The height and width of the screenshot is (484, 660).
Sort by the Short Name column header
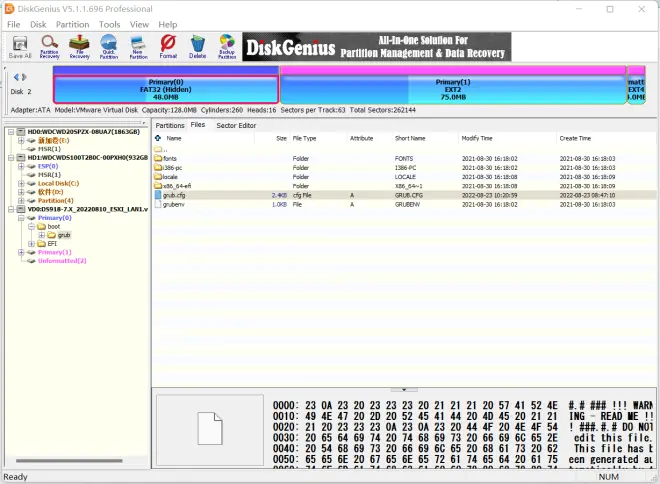(x=410, y=138)
